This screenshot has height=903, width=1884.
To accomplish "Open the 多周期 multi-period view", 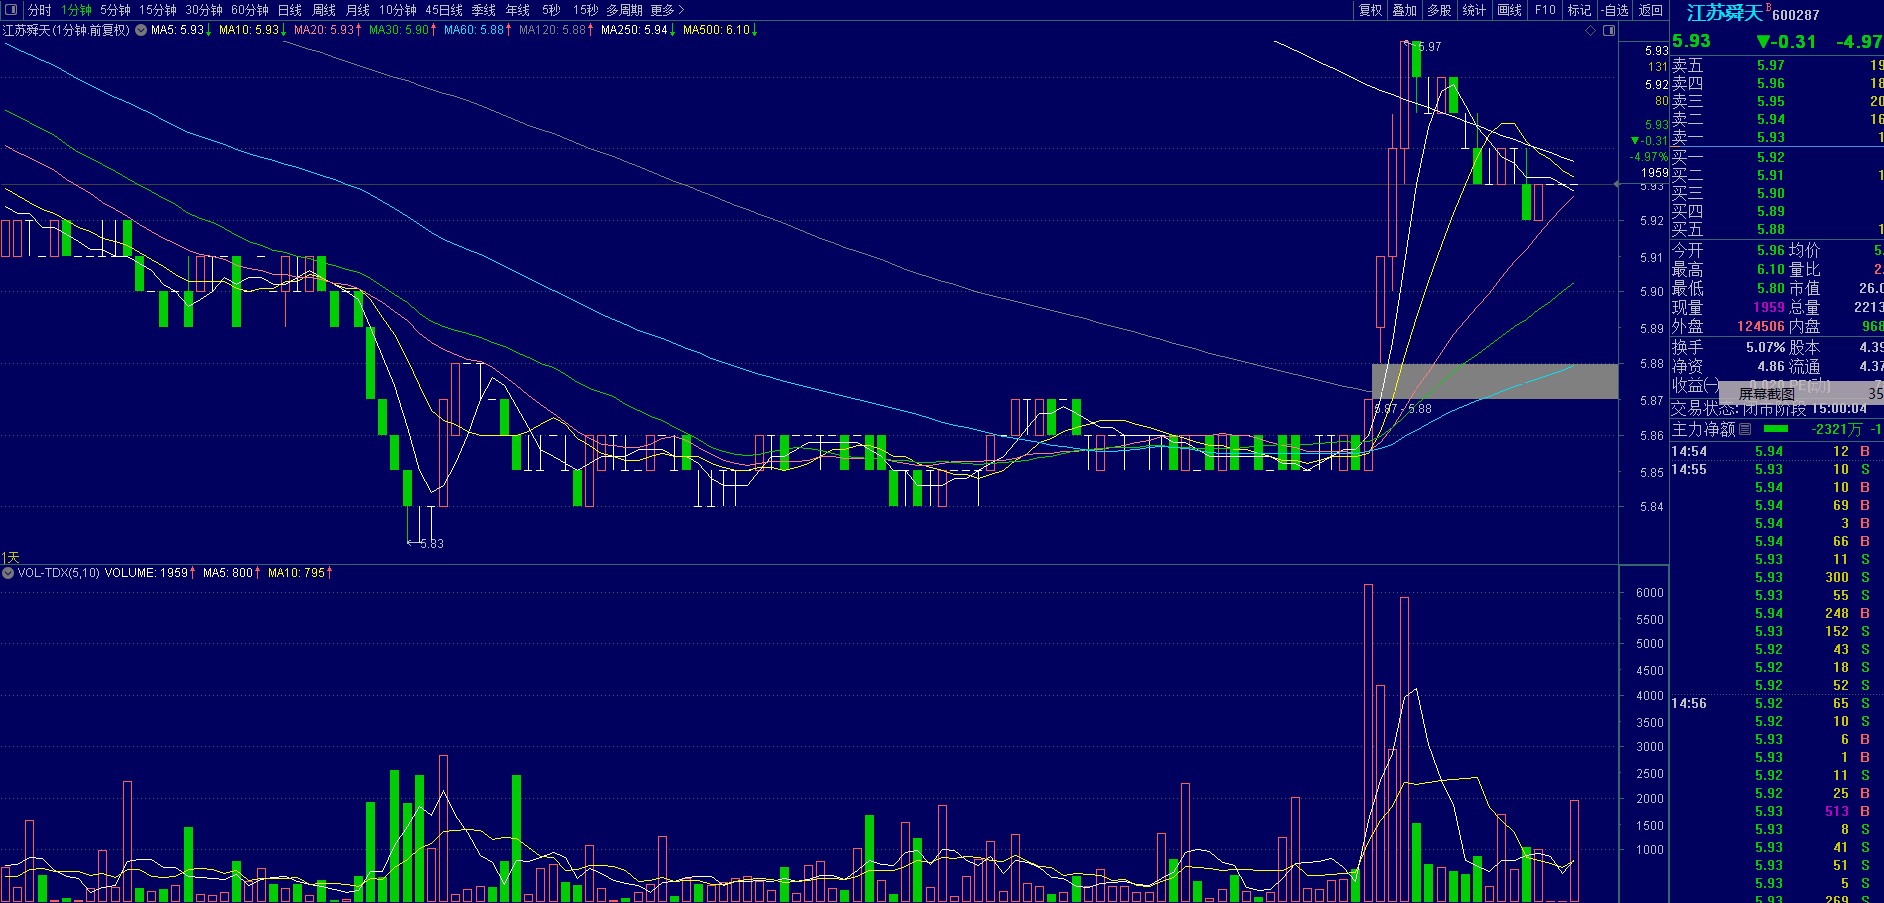I will point(625,10).
